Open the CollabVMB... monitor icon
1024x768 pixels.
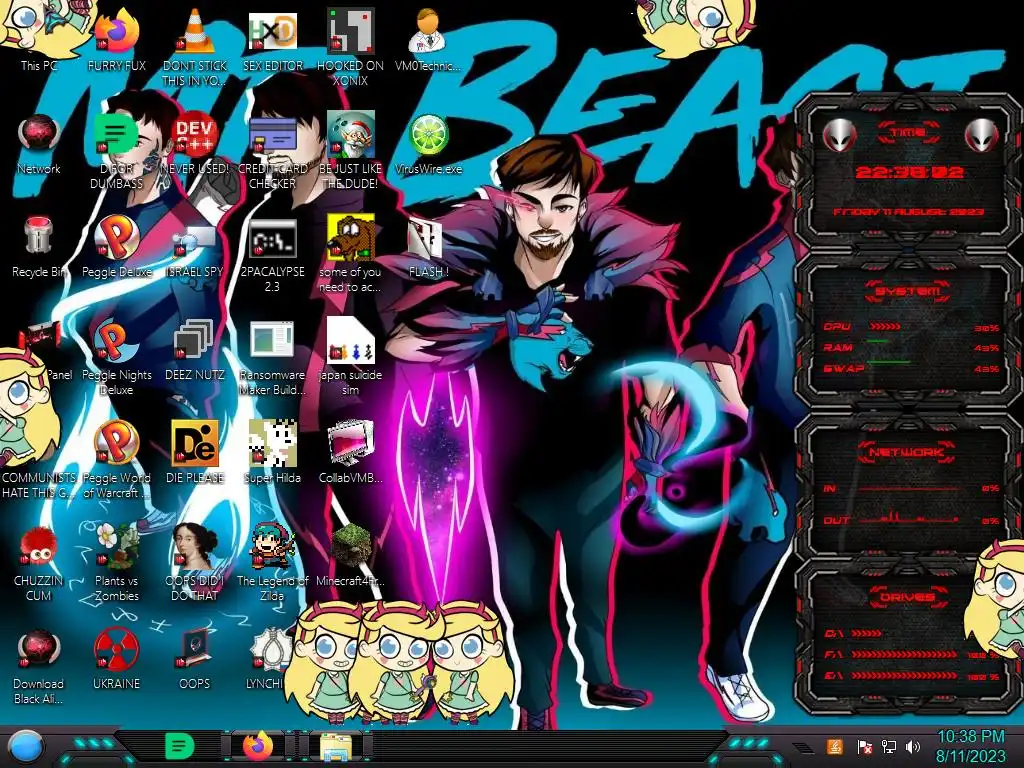350,453
